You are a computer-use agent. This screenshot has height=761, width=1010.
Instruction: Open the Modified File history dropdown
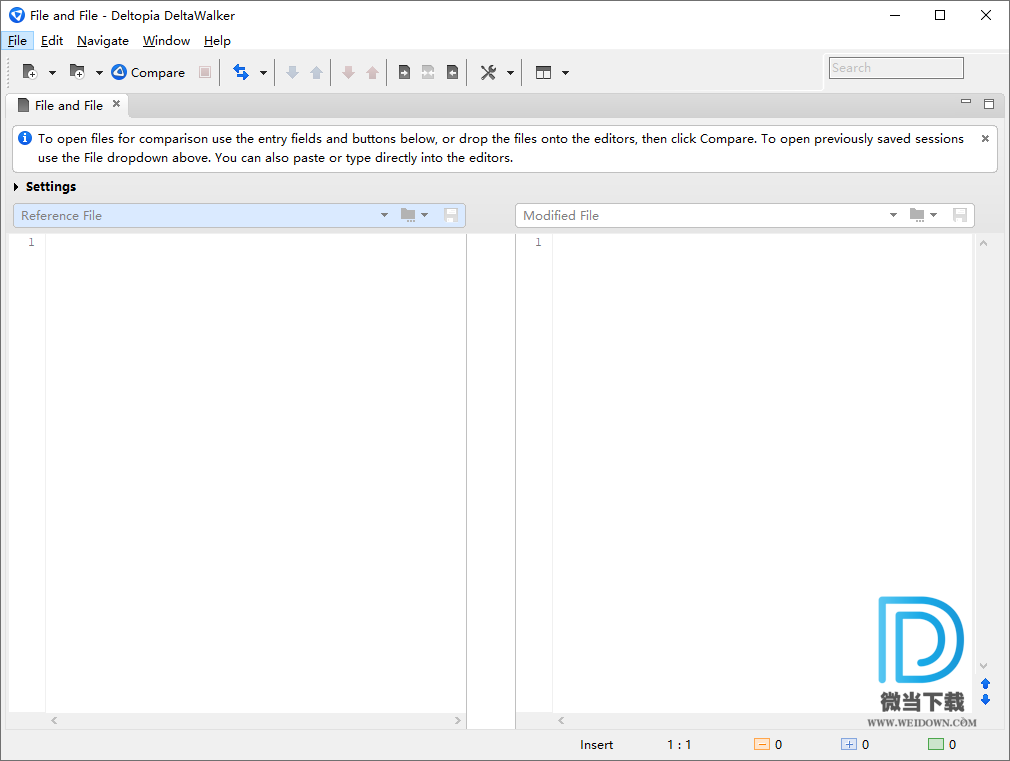click(893, 215)
